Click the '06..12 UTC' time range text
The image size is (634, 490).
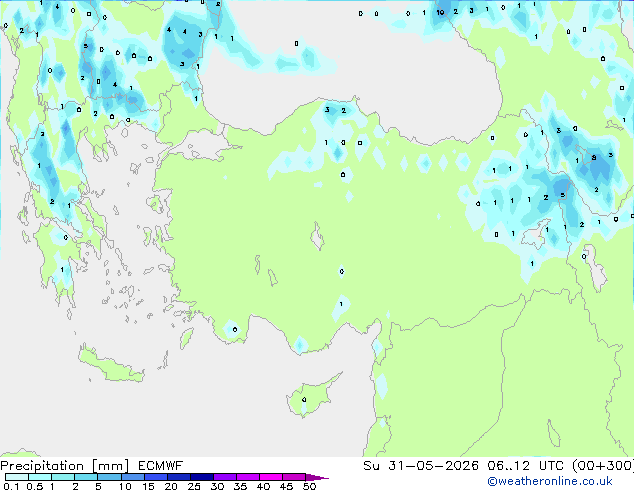coord(525,466)
